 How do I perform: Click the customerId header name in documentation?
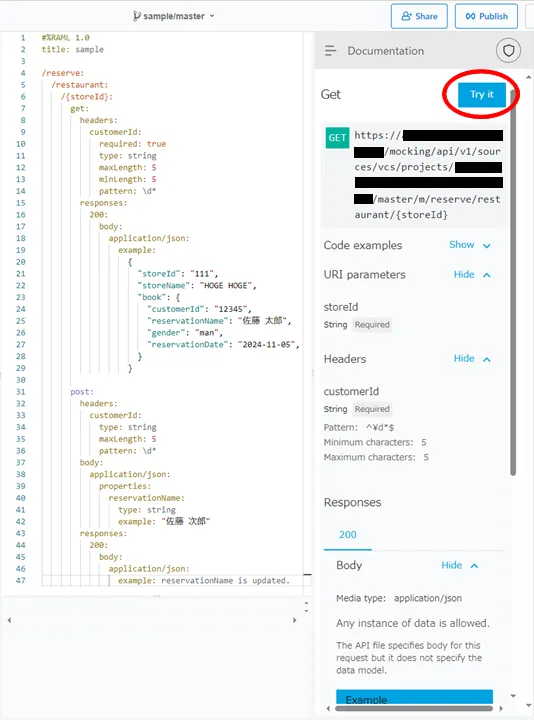pos(351,391)
